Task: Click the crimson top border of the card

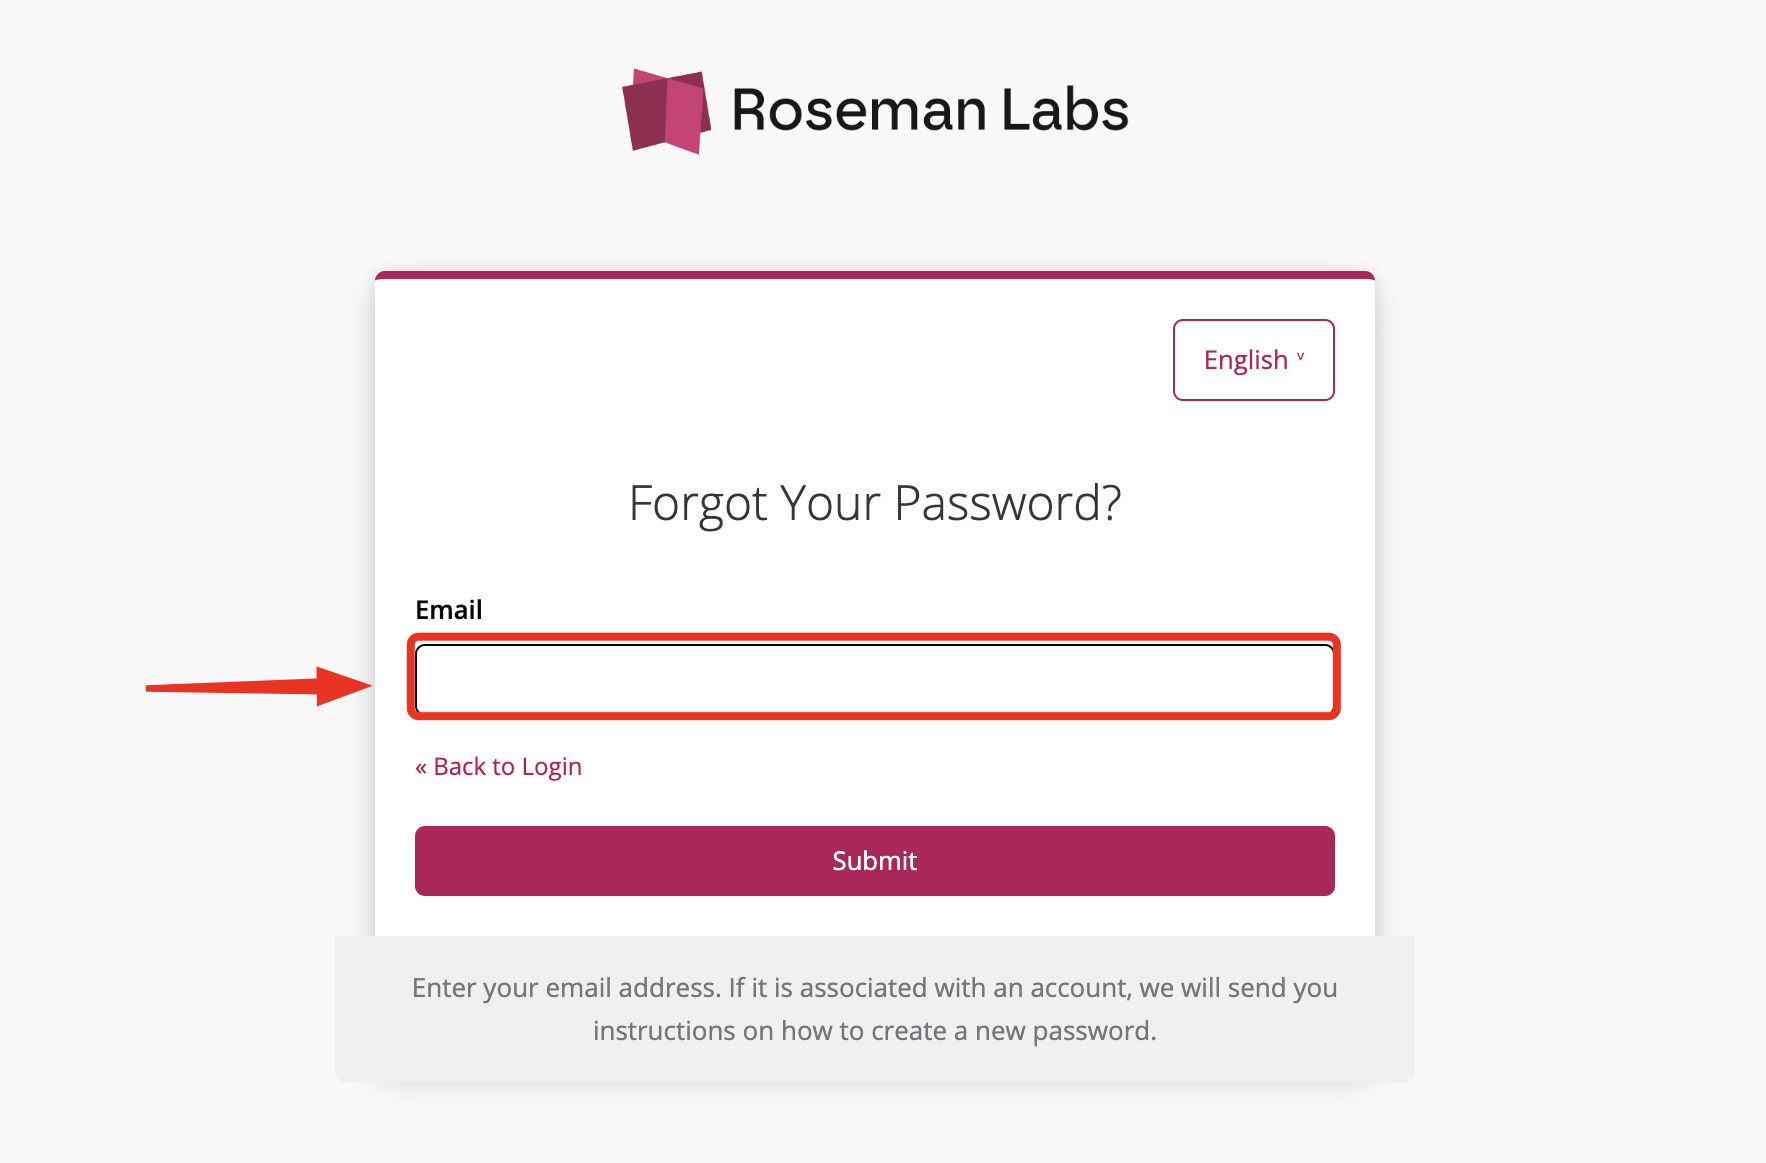Action: (x=875, y=275)
